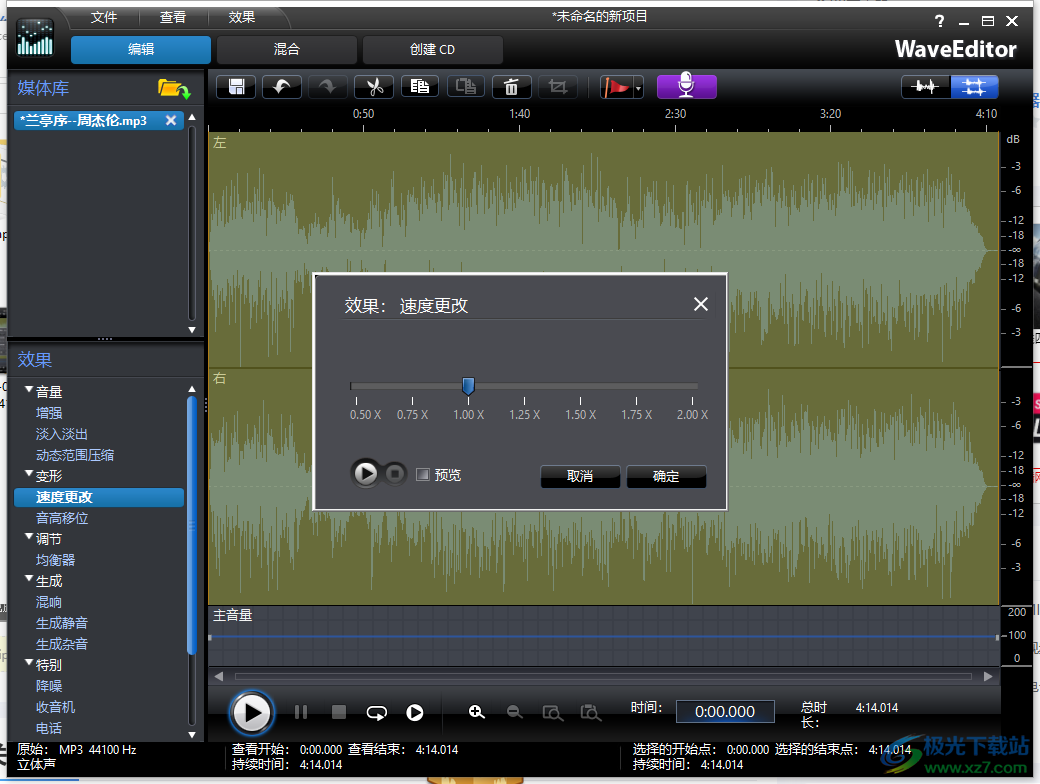Screen dimensions: 1040x784
Task: Click the zoom in magnifier icon
Action: pos(477,712)
